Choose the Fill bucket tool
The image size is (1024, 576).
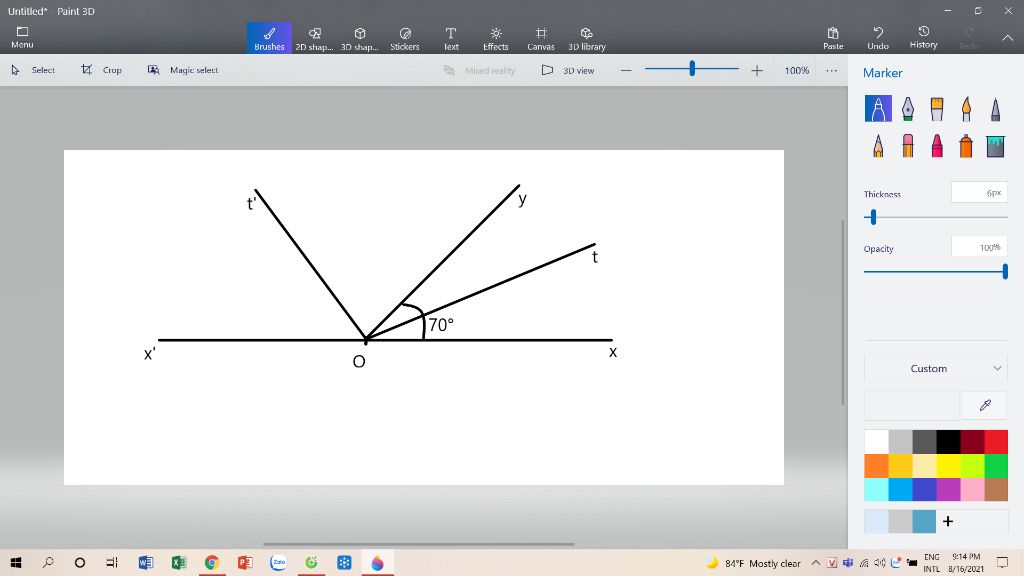[995, 146]
